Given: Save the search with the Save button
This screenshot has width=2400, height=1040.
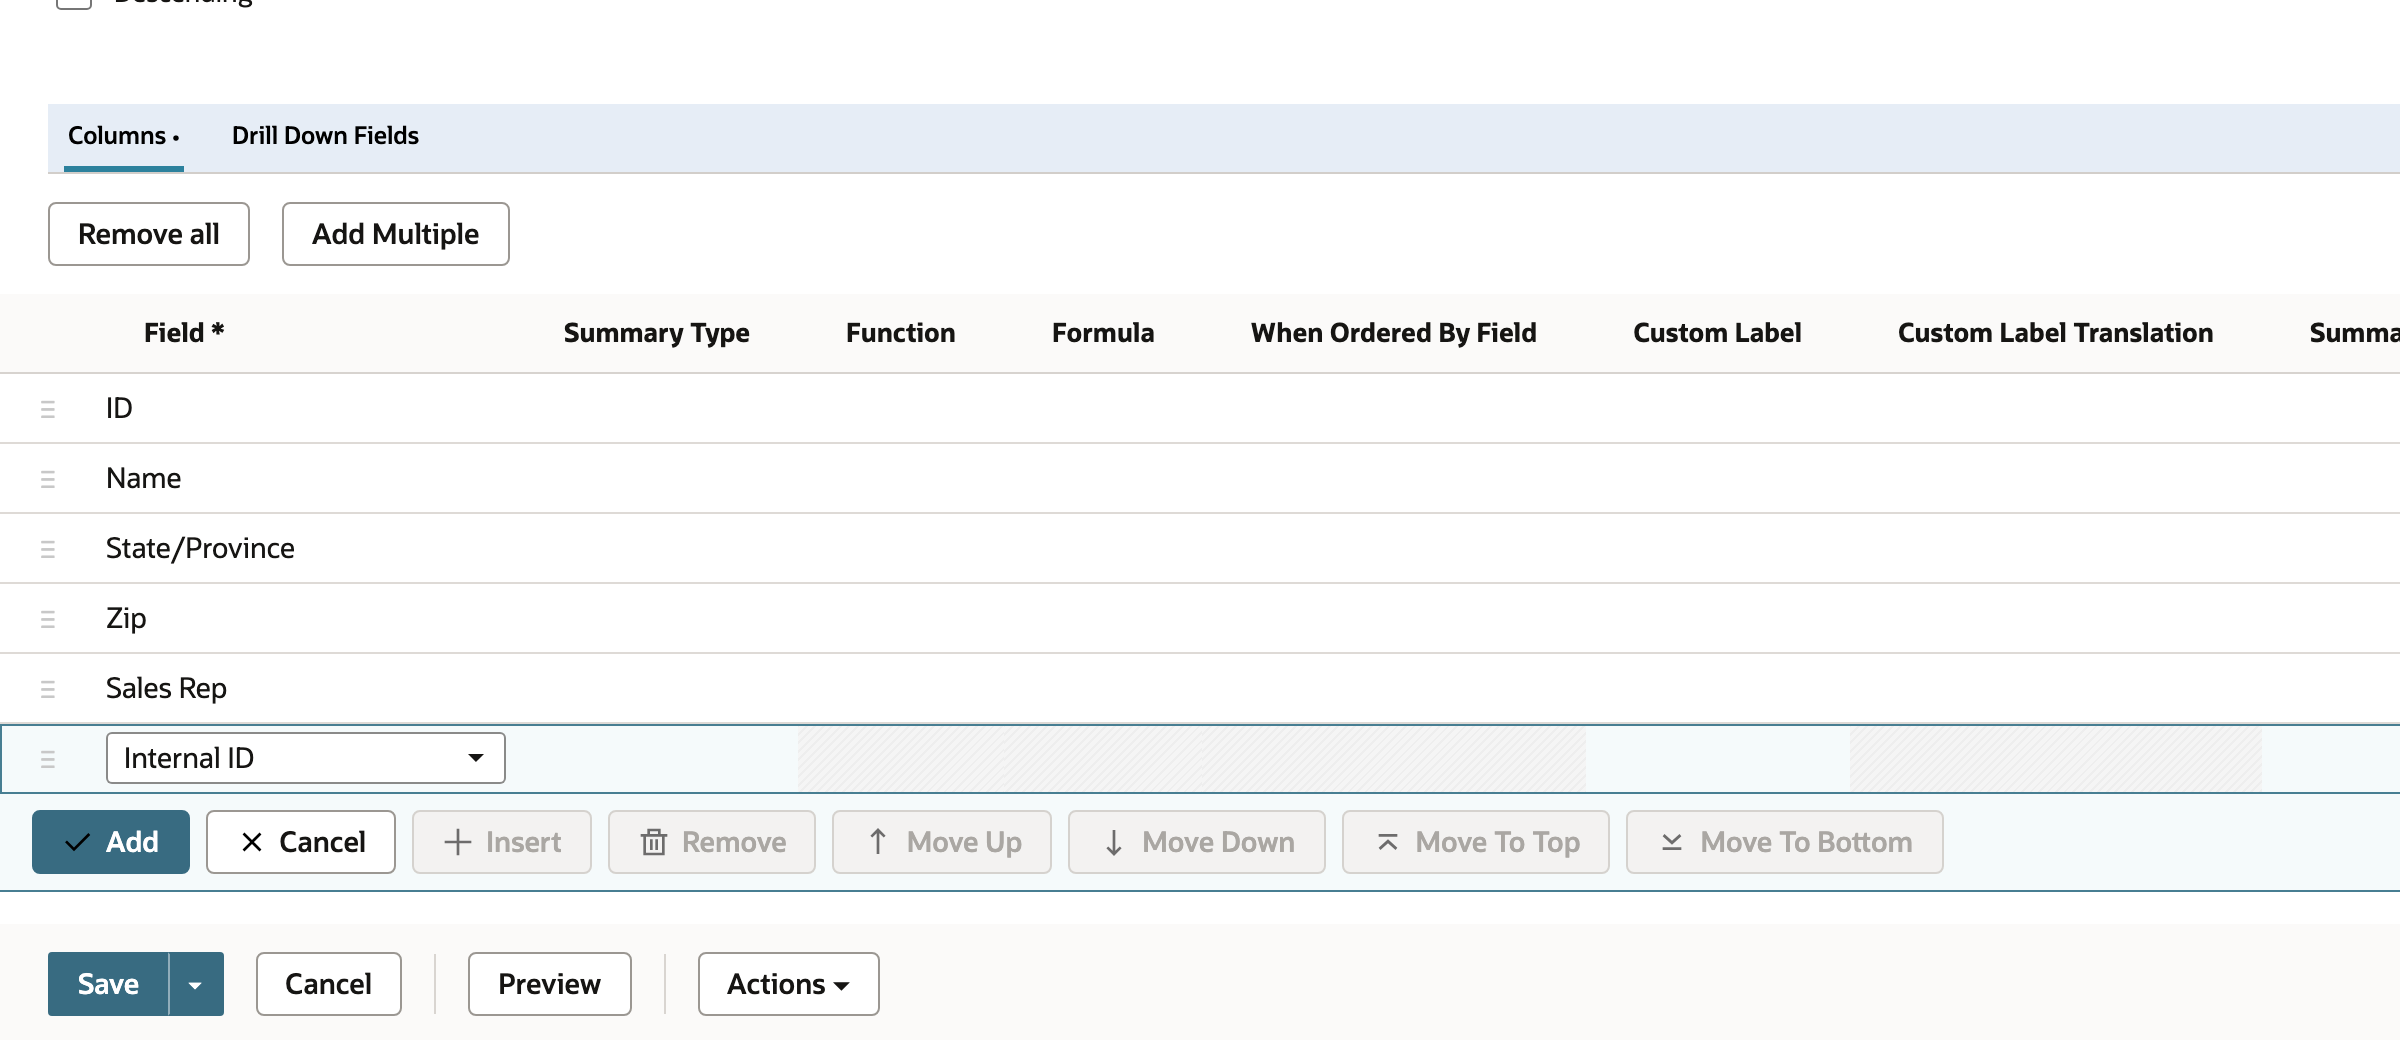Looking at the screenshot, I should 108,984.
